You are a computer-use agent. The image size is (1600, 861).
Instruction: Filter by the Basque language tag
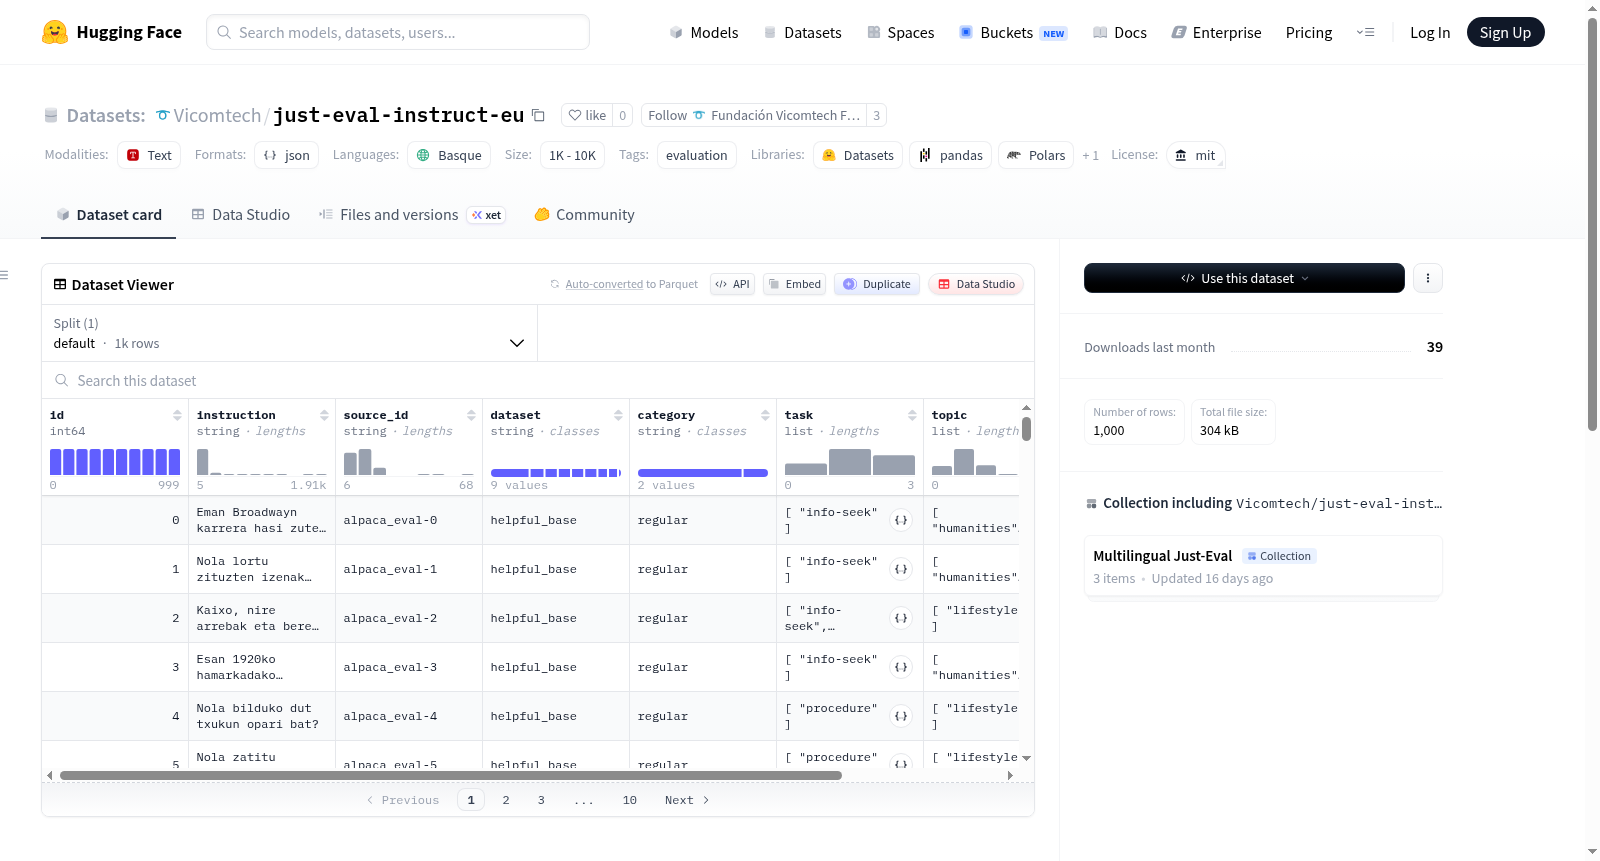[449, 155]
